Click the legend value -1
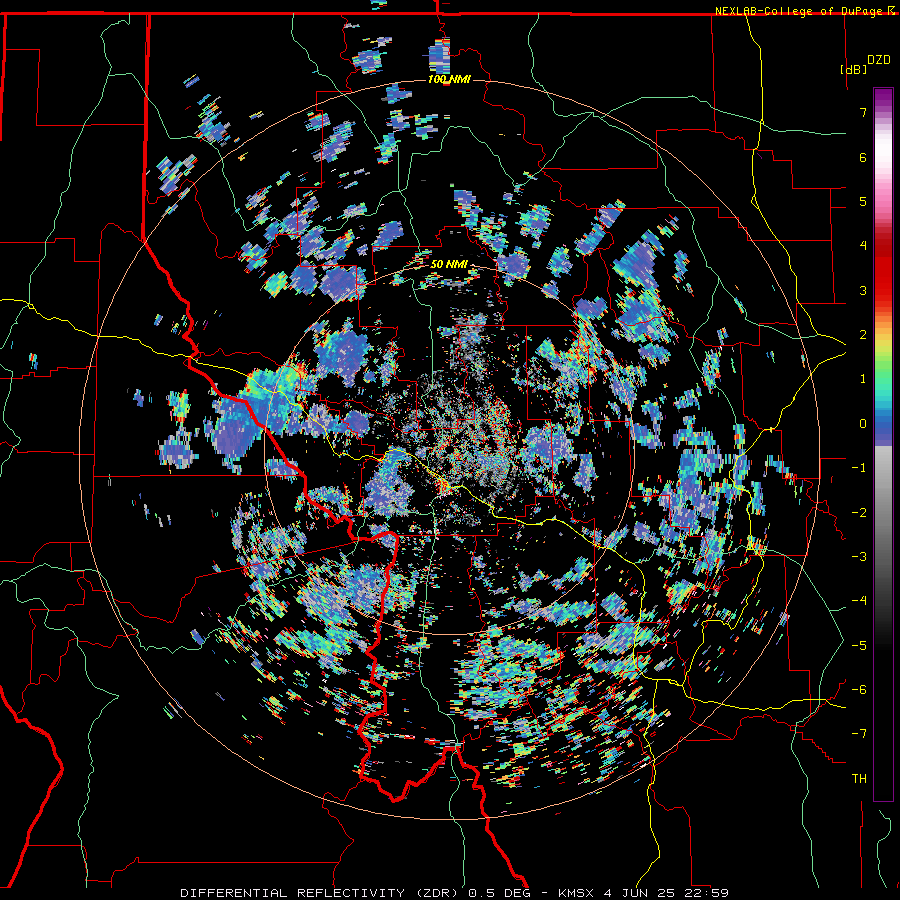This screenshot has height=900, width=900. (859, 468)
